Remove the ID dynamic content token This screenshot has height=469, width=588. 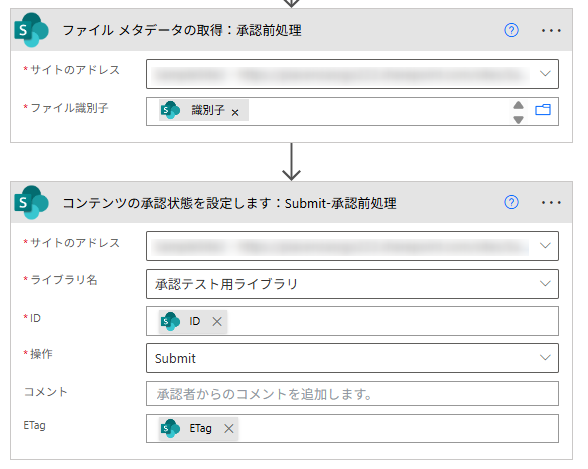tap(217, 321)
